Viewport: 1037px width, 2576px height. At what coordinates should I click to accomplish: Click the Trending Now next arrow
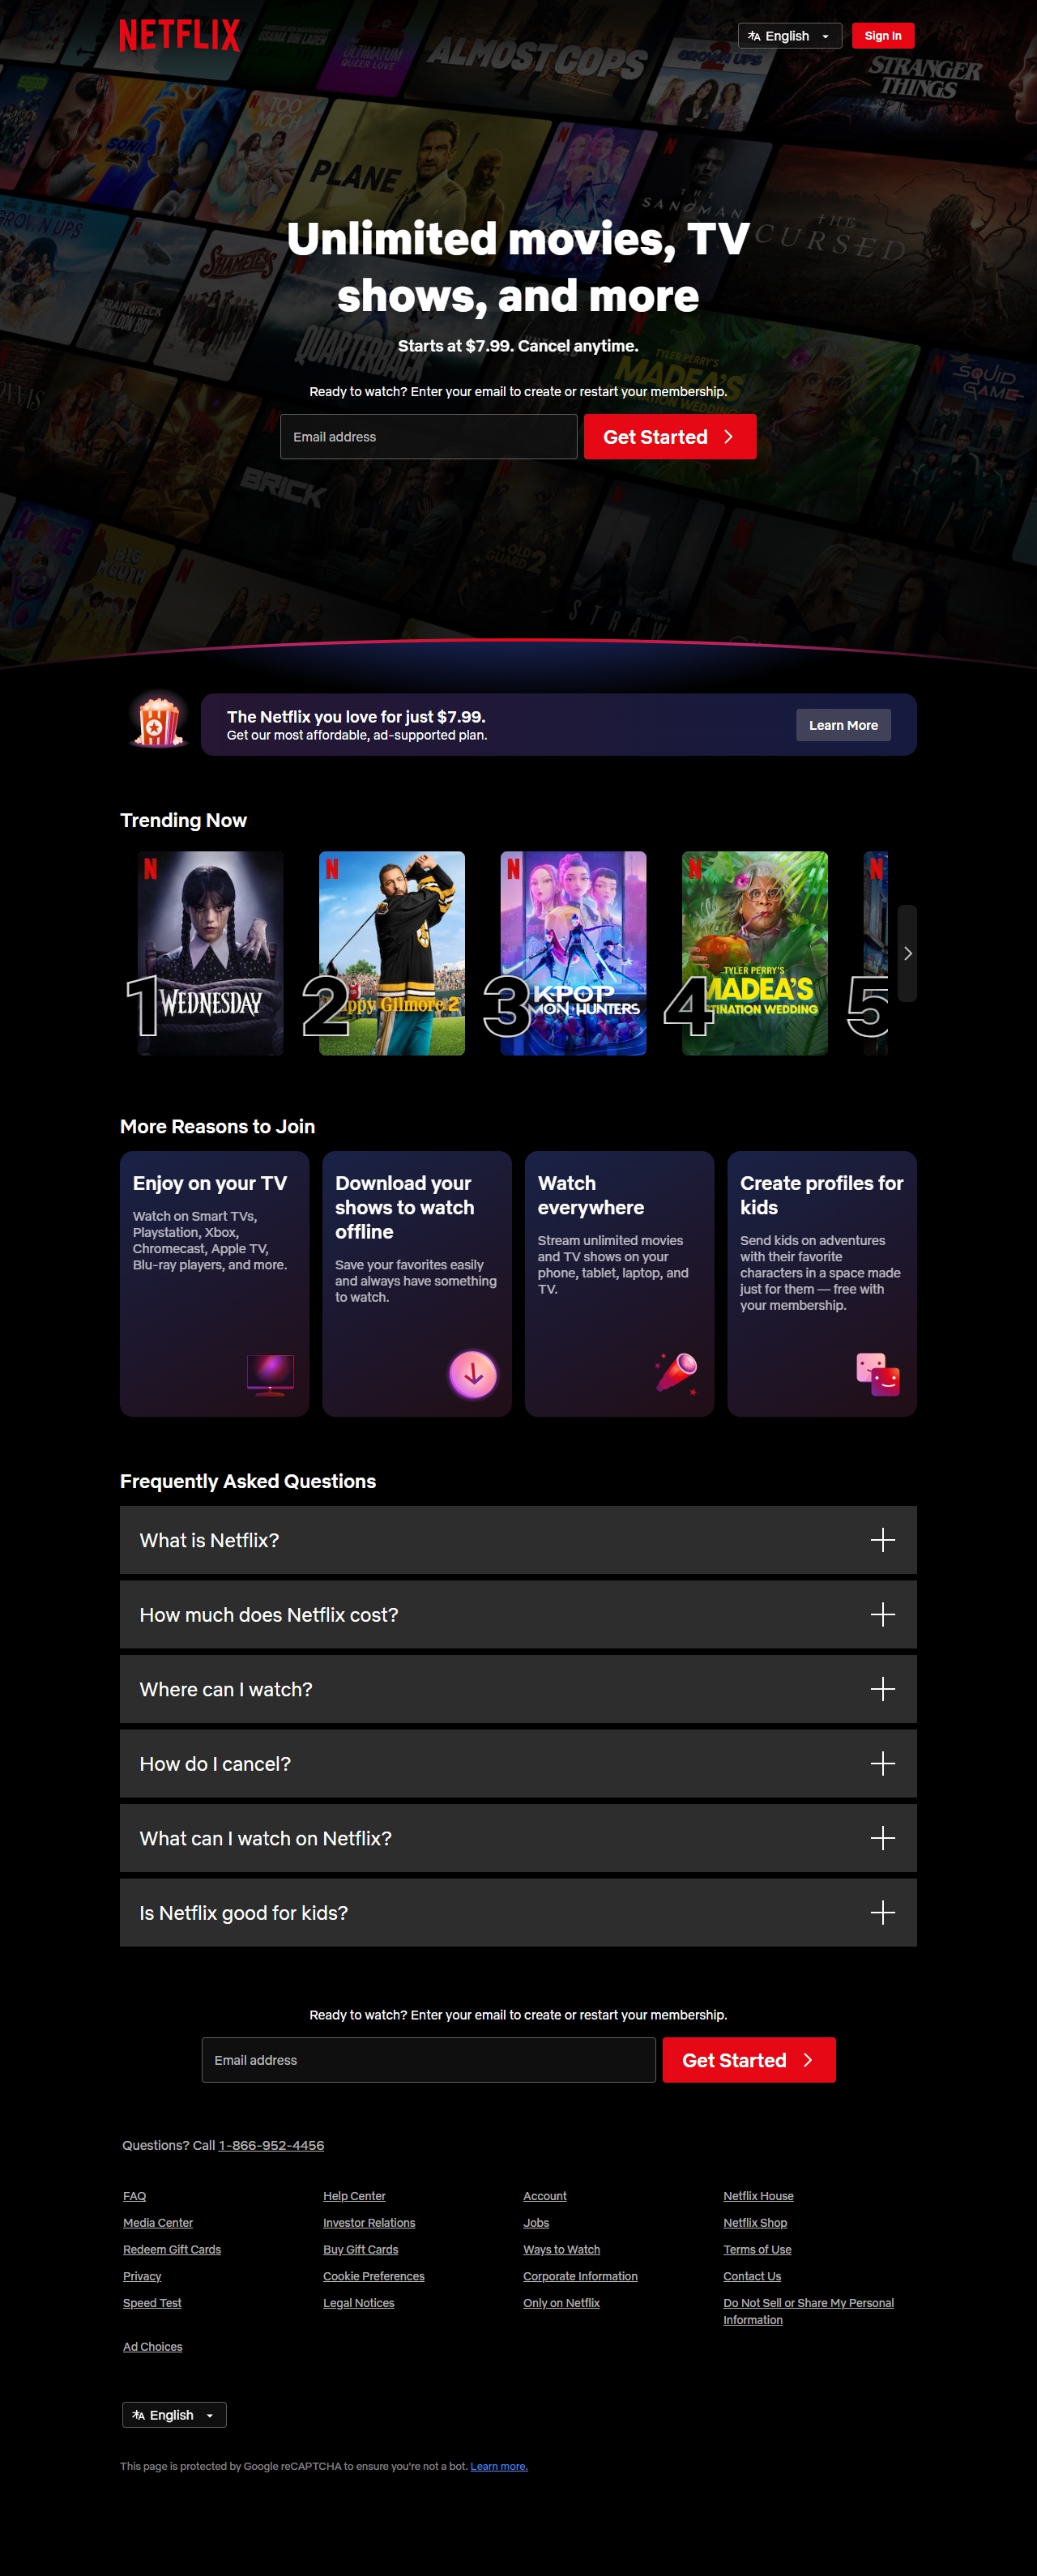(x=907, y=953)
